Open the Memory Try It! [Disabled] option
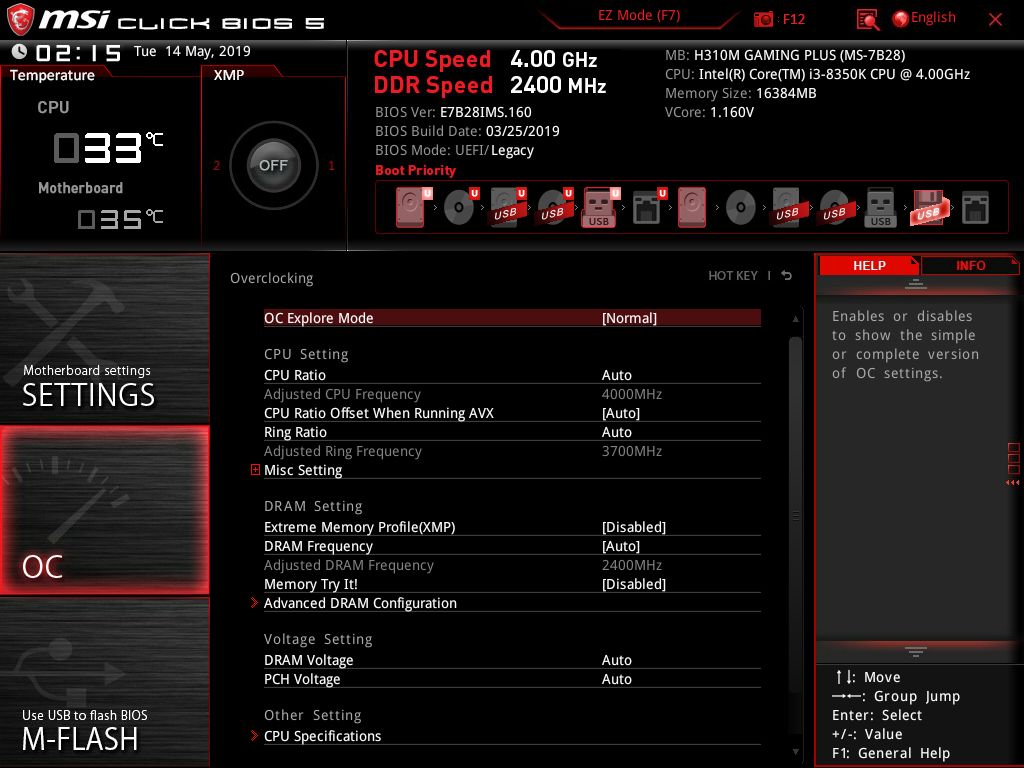Screen dimensions: 1024x768 [512, 584]
